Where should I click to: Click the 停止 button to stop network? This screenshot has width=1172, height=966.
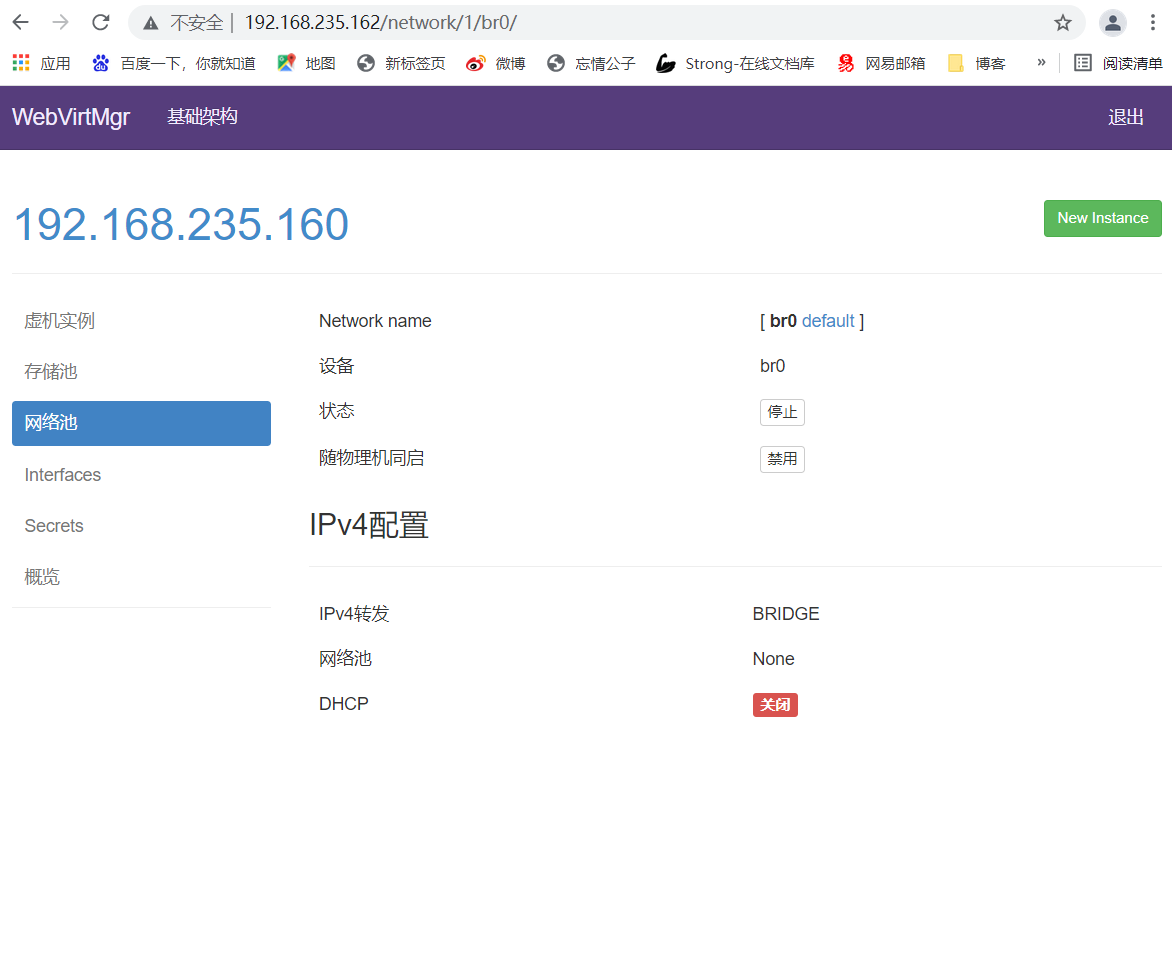(x=782, y=412)
